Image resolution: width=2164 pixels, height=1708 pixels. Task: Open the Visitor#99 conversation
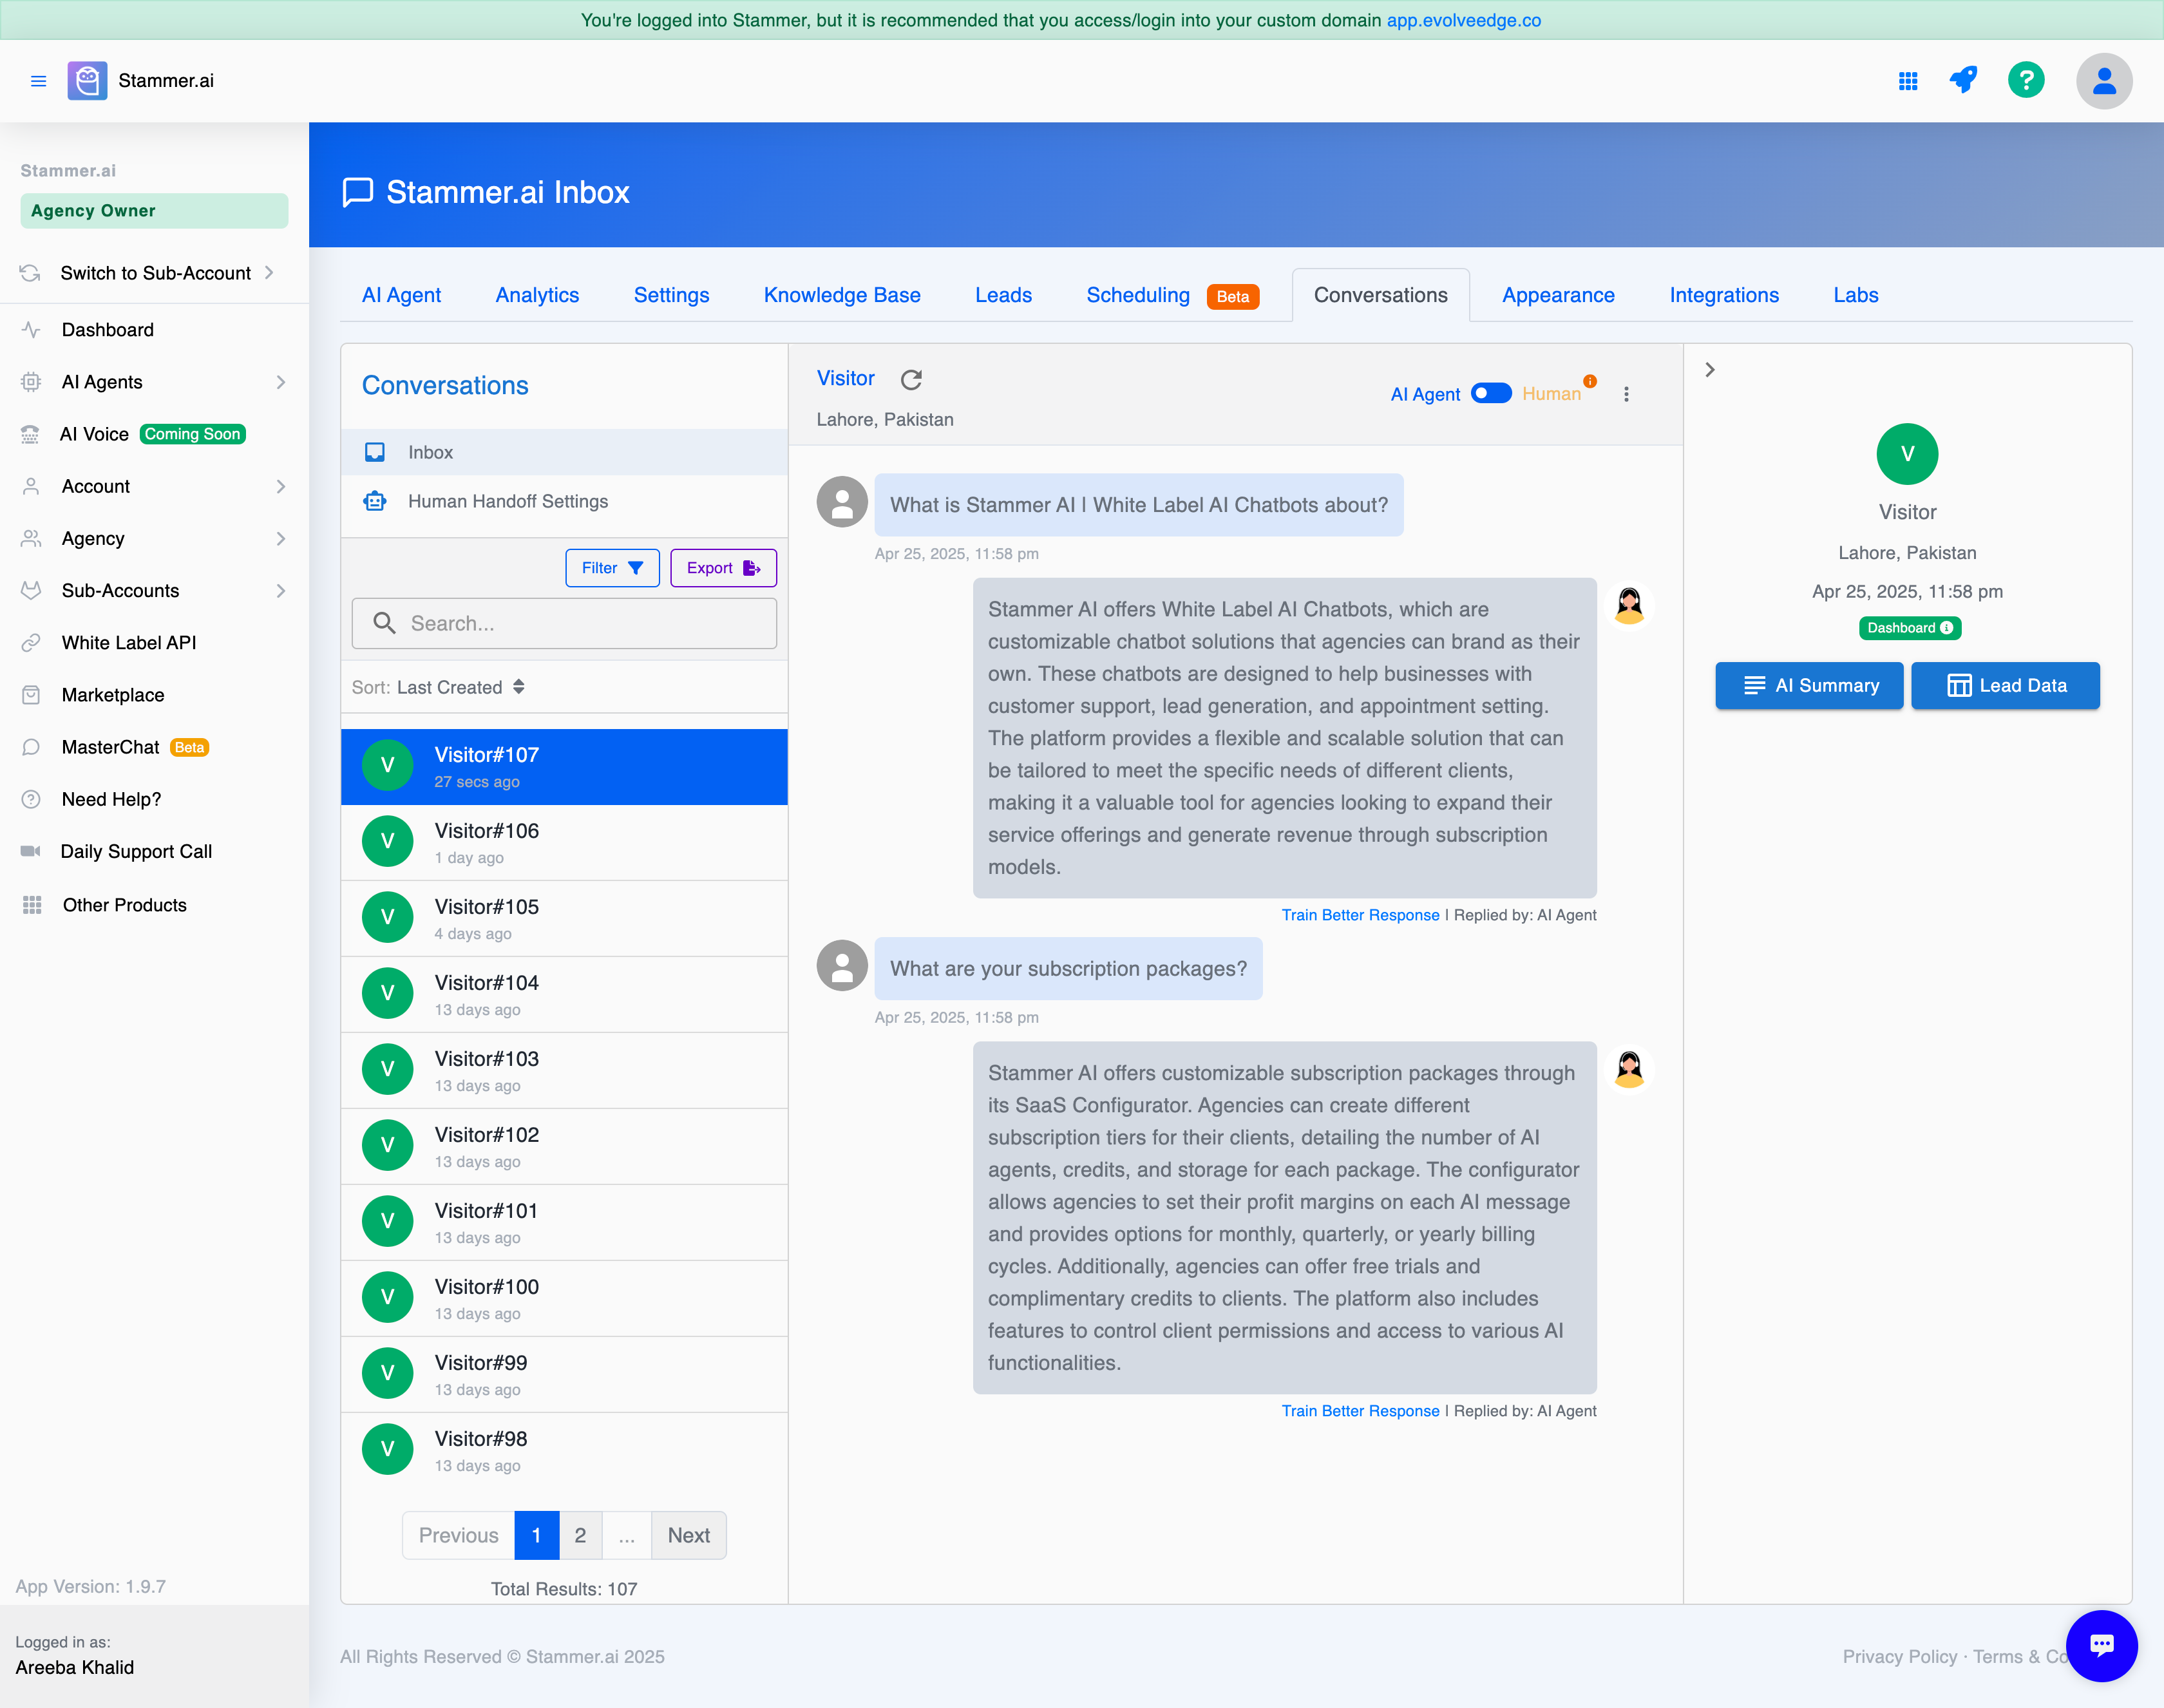564,1374
